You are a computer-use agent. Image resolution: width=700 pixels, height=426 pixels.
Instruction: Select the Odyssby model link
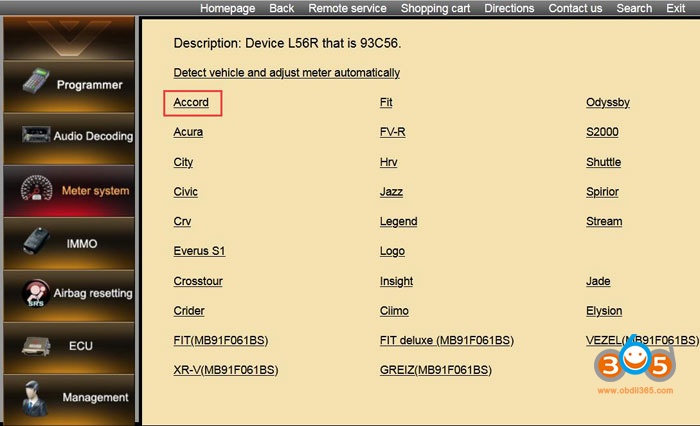[608, 103]
